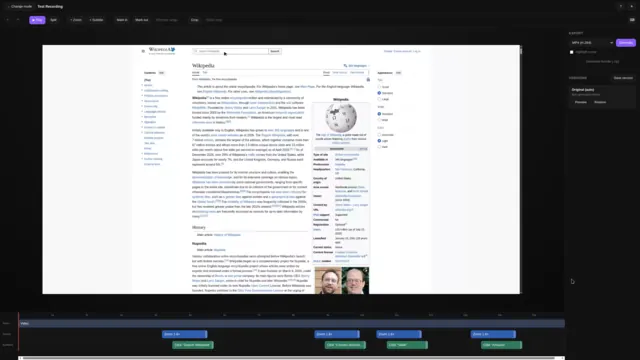Screen dimensions: 640x360
Task: Click the founders photo at bottom of infobox
Action: tap(342, 280)
